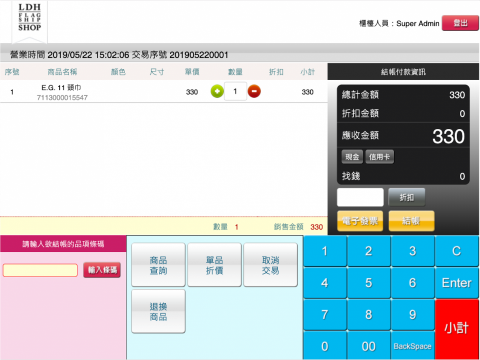Open 商品查詢 product search
This screenshot has height=360, width=480.
(x=158, y=265)
